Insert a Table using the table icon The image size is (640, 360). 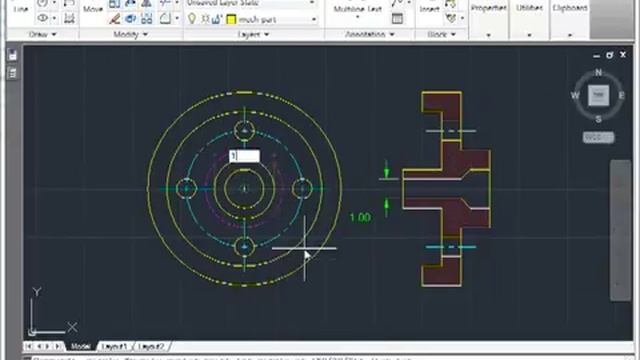tap(397, 18)
